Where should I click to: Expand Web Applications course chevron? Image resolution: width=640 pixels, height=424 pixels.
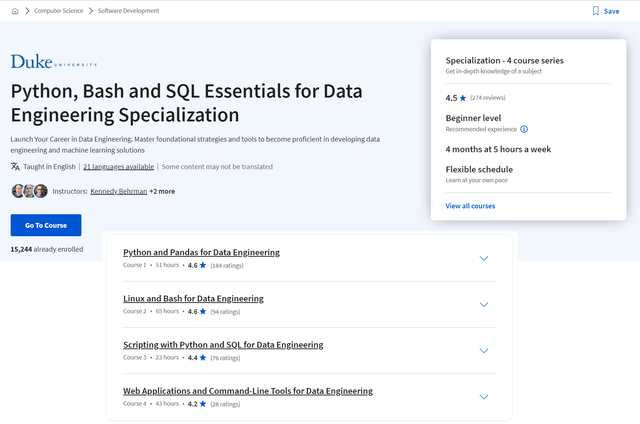point(484,396)
